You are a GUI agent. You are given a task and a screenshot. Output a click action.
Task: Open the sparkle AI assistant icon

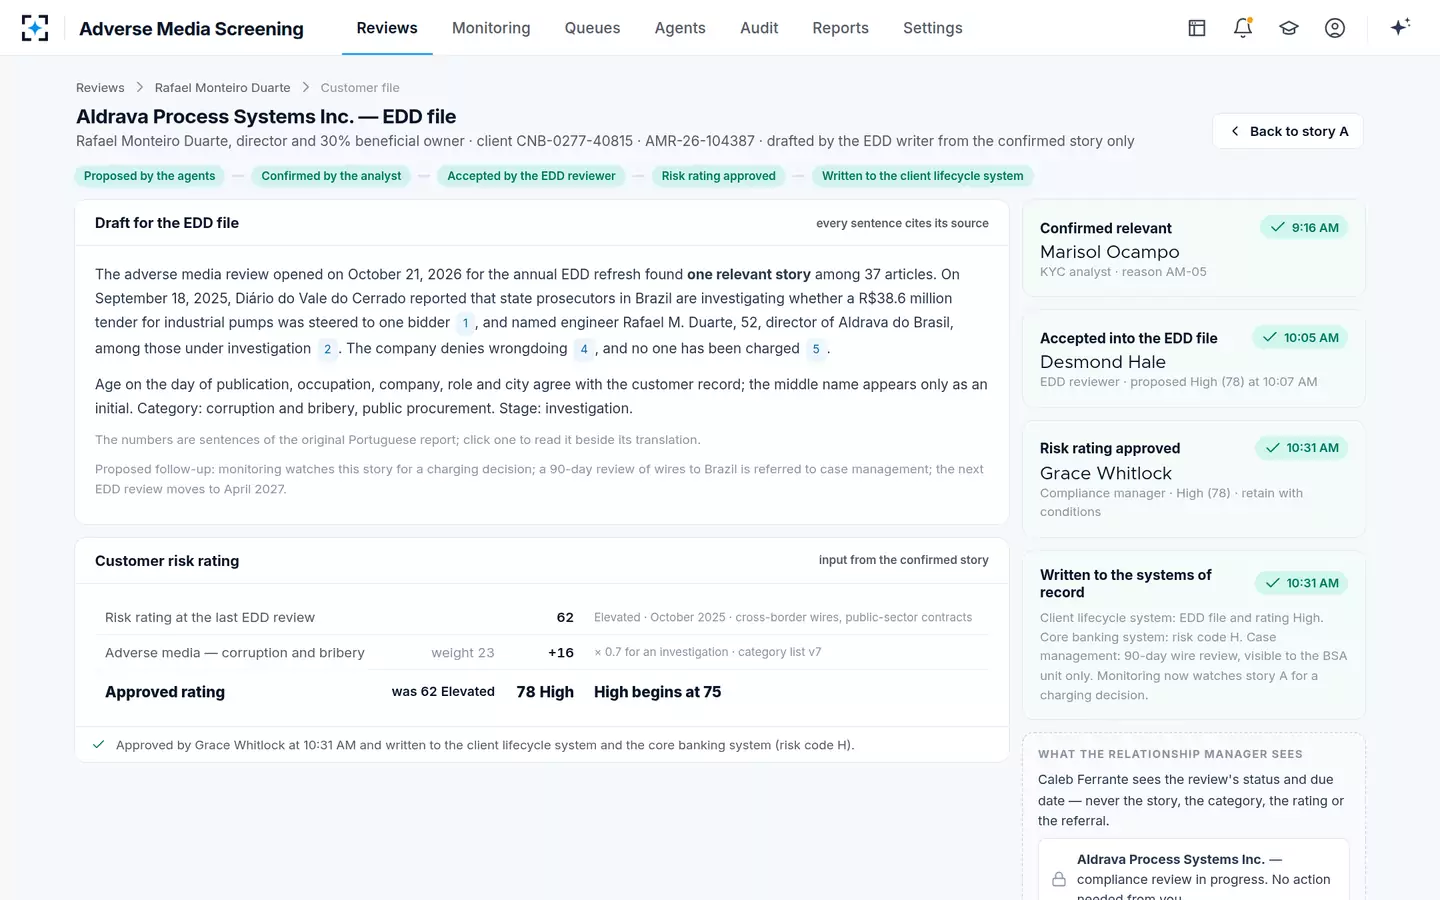(1400, 27)
